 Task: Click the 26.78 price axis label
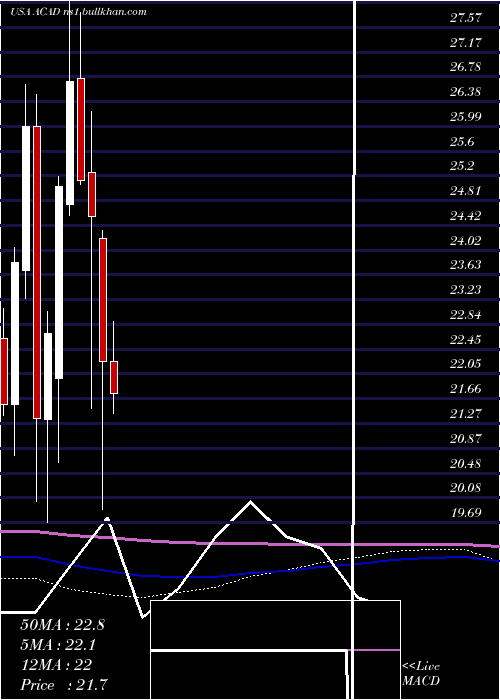coord(466,67)
